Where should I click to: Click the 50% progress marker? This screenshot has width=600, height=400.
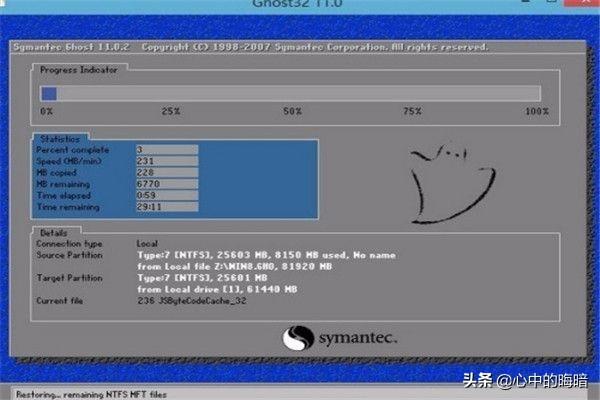click(292, 111)
